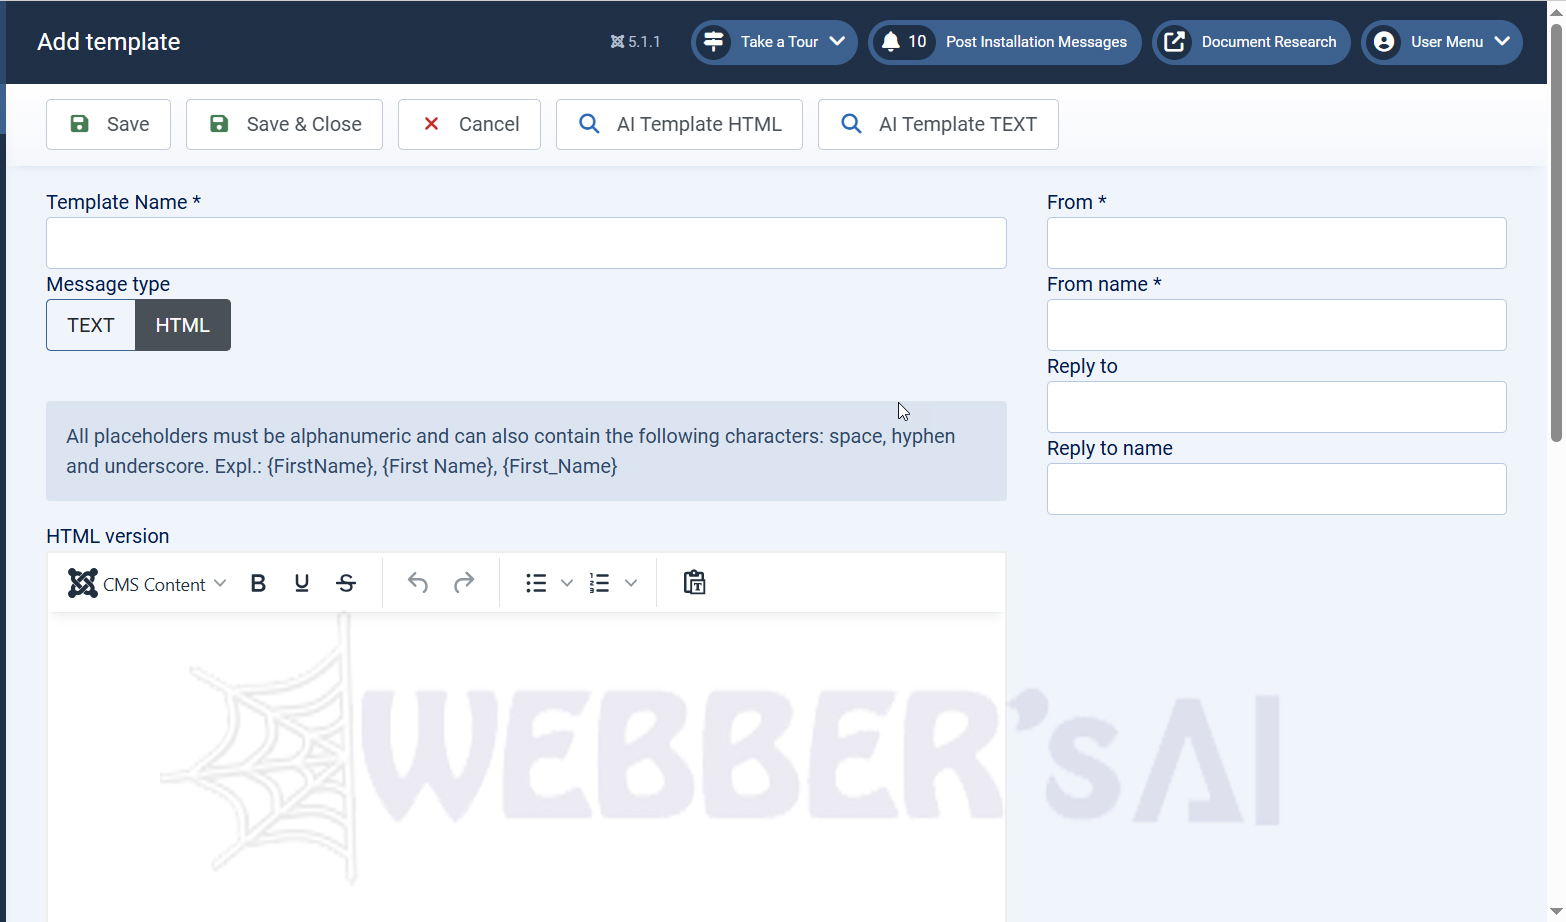Viewport: 1566px width, 922px height.
Task: Click the 10 notifications count badge
Action: (917, 42)
